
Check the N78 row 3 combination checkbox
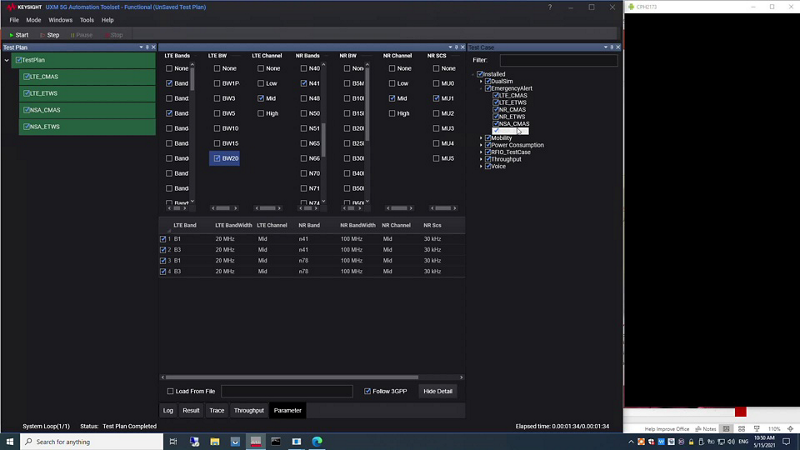pyautogui.click(x=163, y=261)
